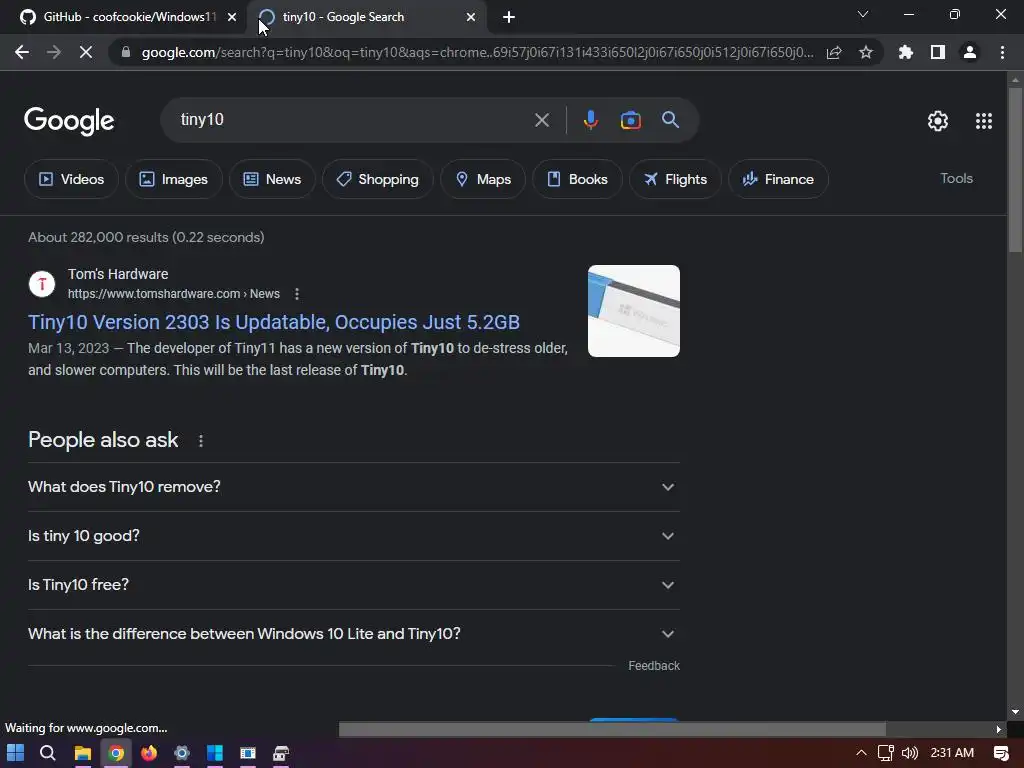Filter results by Images
The height and width of the screenshot is (768, 1024).
174,179
